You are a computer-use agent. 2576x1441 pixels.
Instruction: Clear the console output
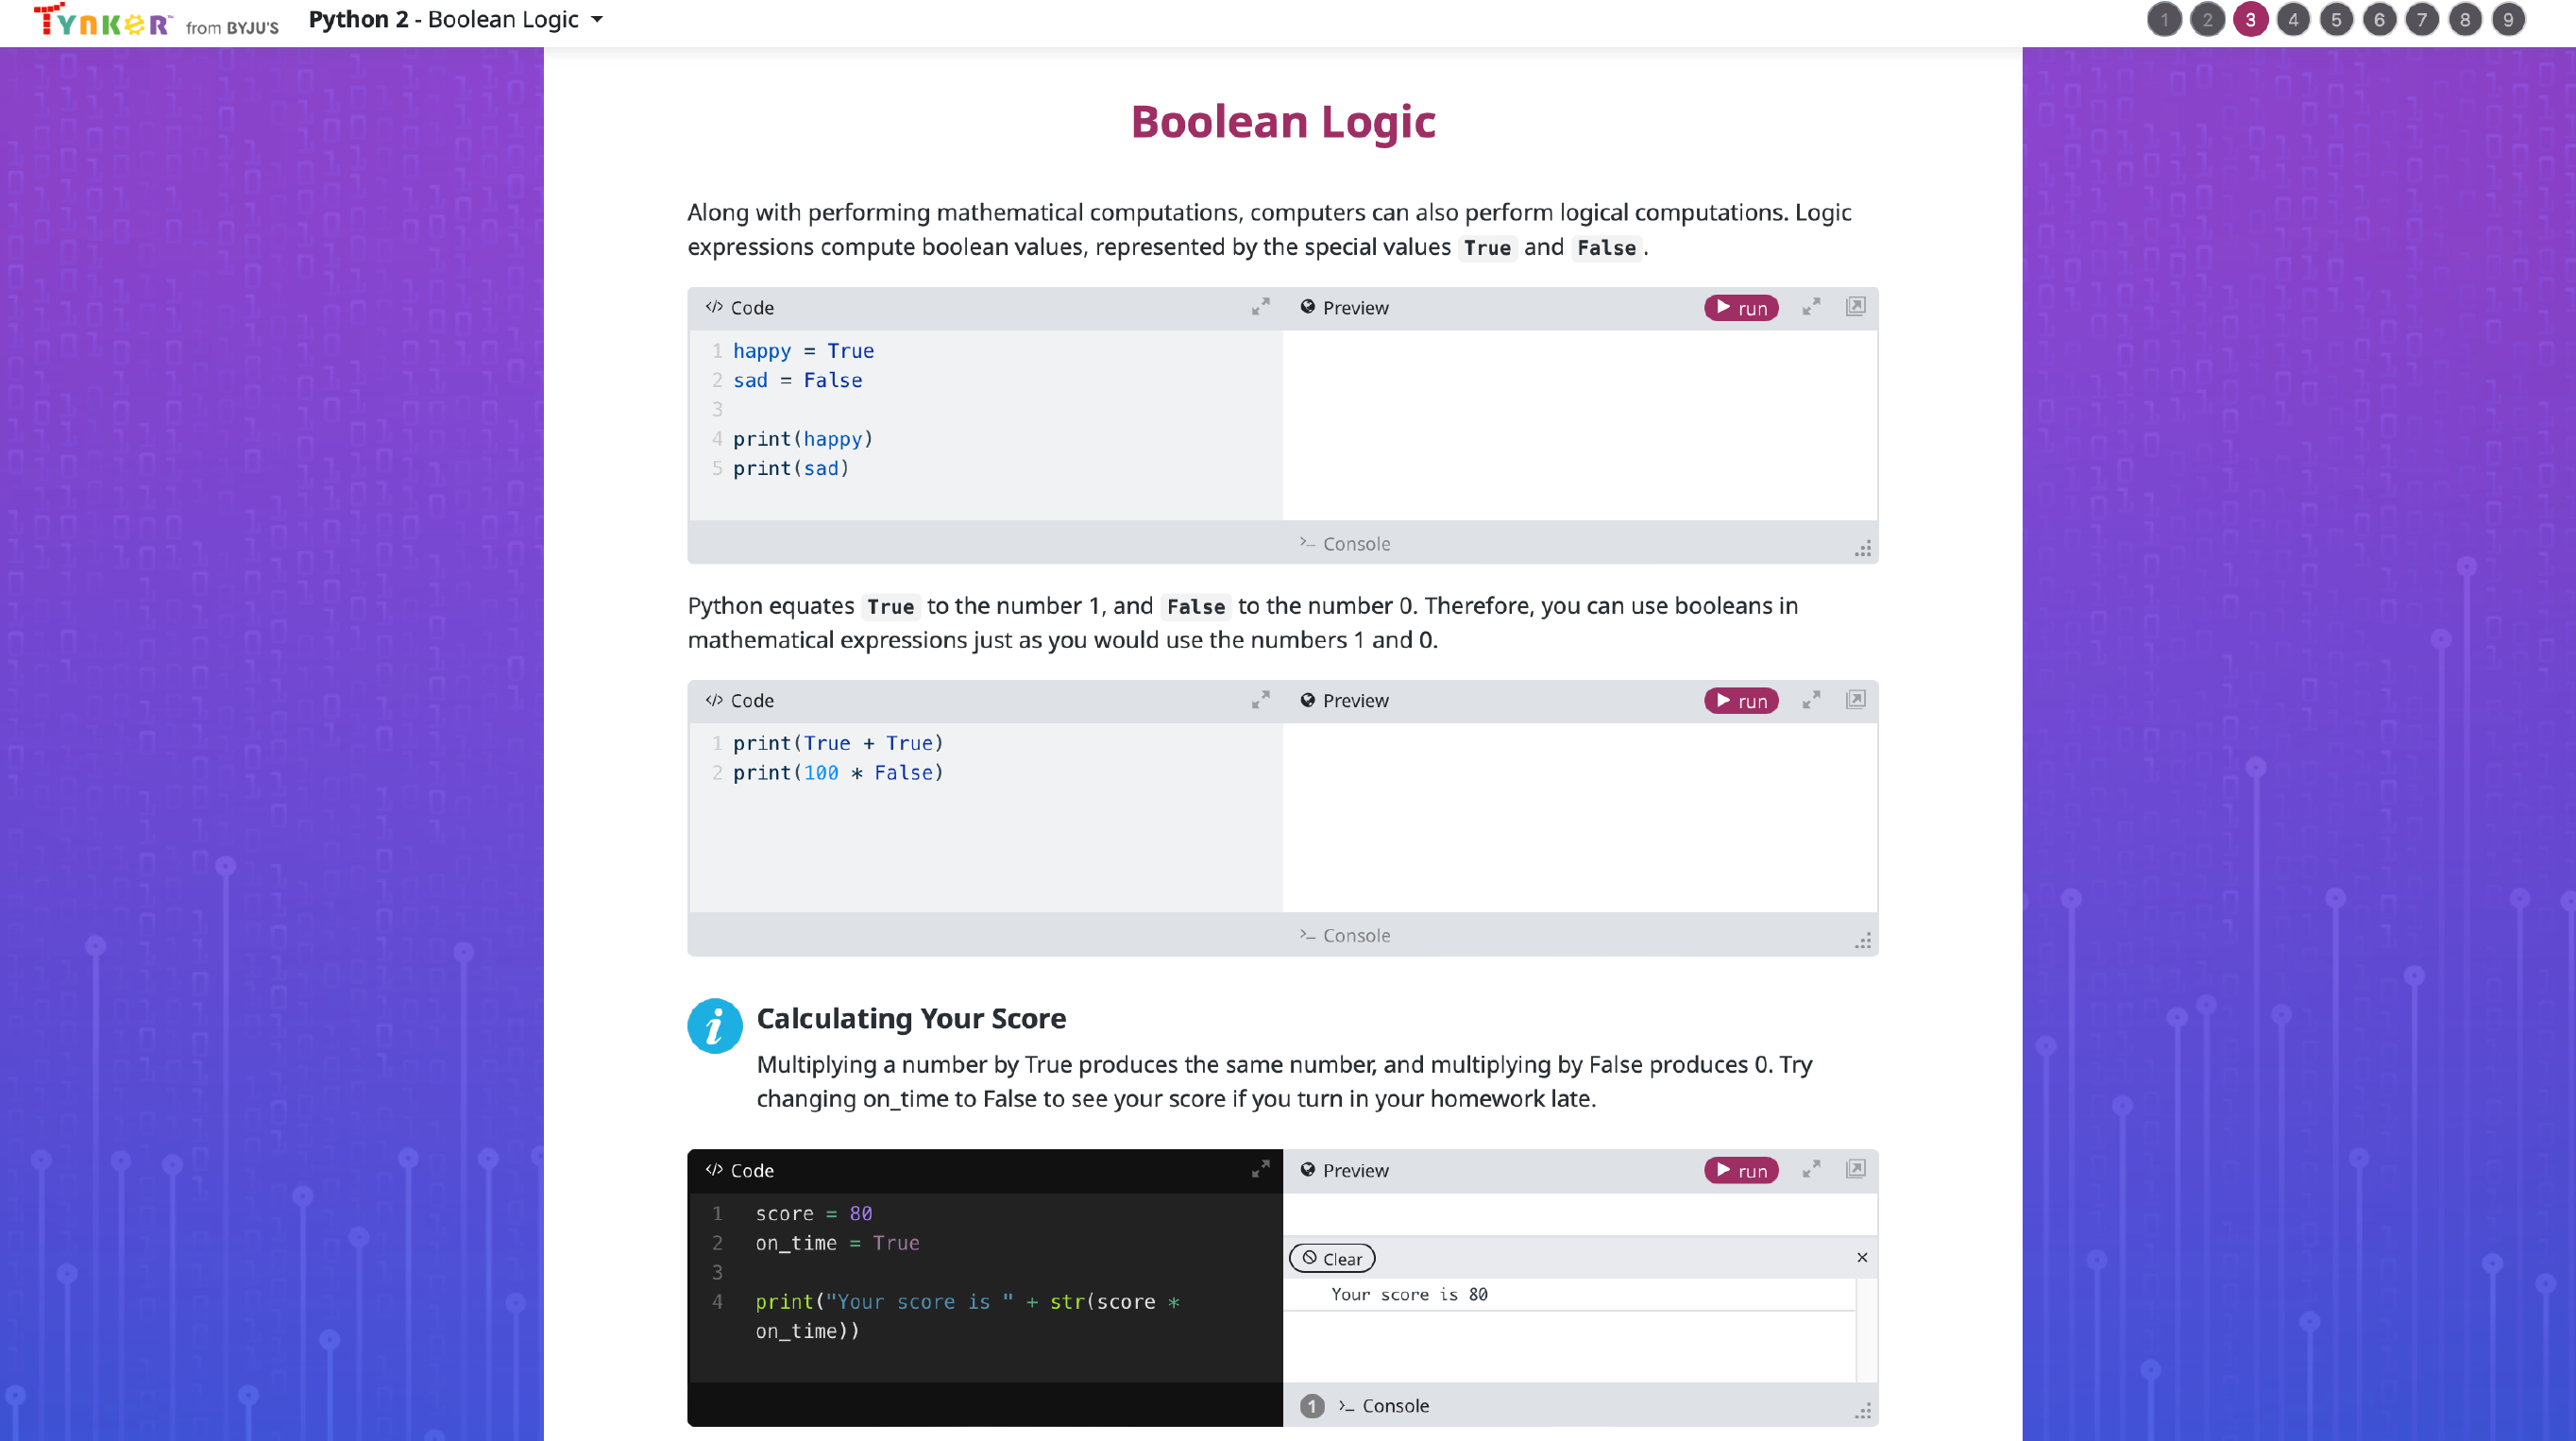coord(1332,1259)
